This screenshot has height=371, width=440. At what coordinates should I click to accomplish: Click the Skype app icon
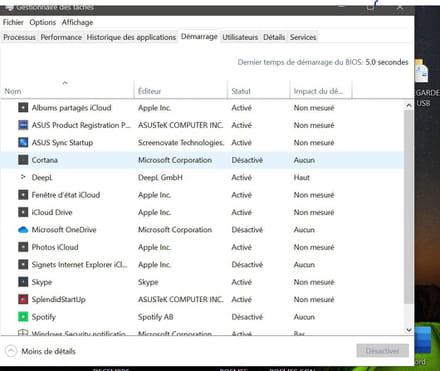23,282
